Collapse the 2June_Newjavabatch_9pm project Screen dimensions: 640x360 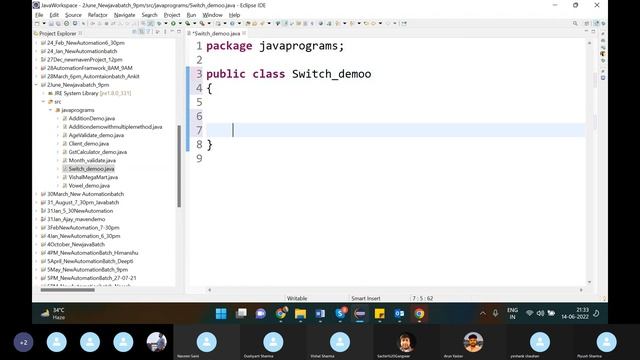coord(36,85)
